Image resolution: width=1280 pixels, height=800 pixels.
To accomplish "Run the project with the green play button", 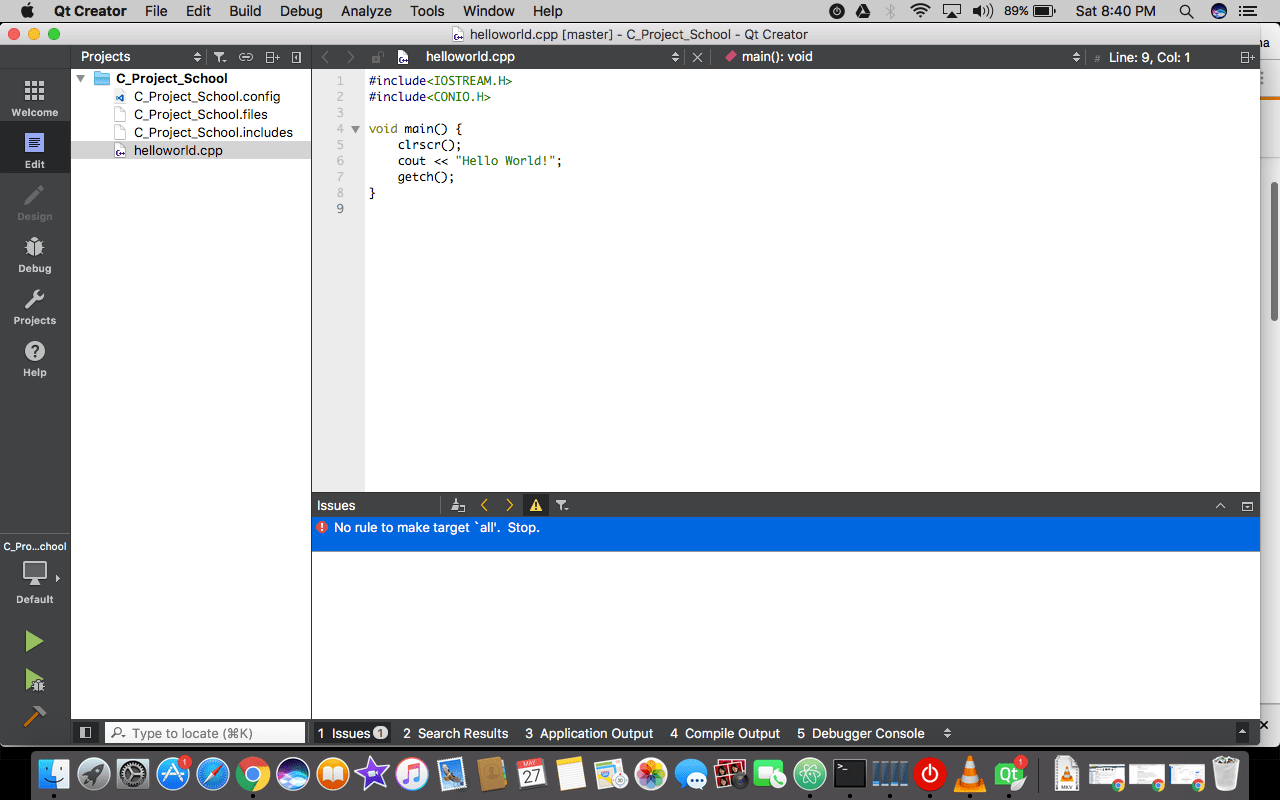I will pyautogui.click(x=34, y=640).
